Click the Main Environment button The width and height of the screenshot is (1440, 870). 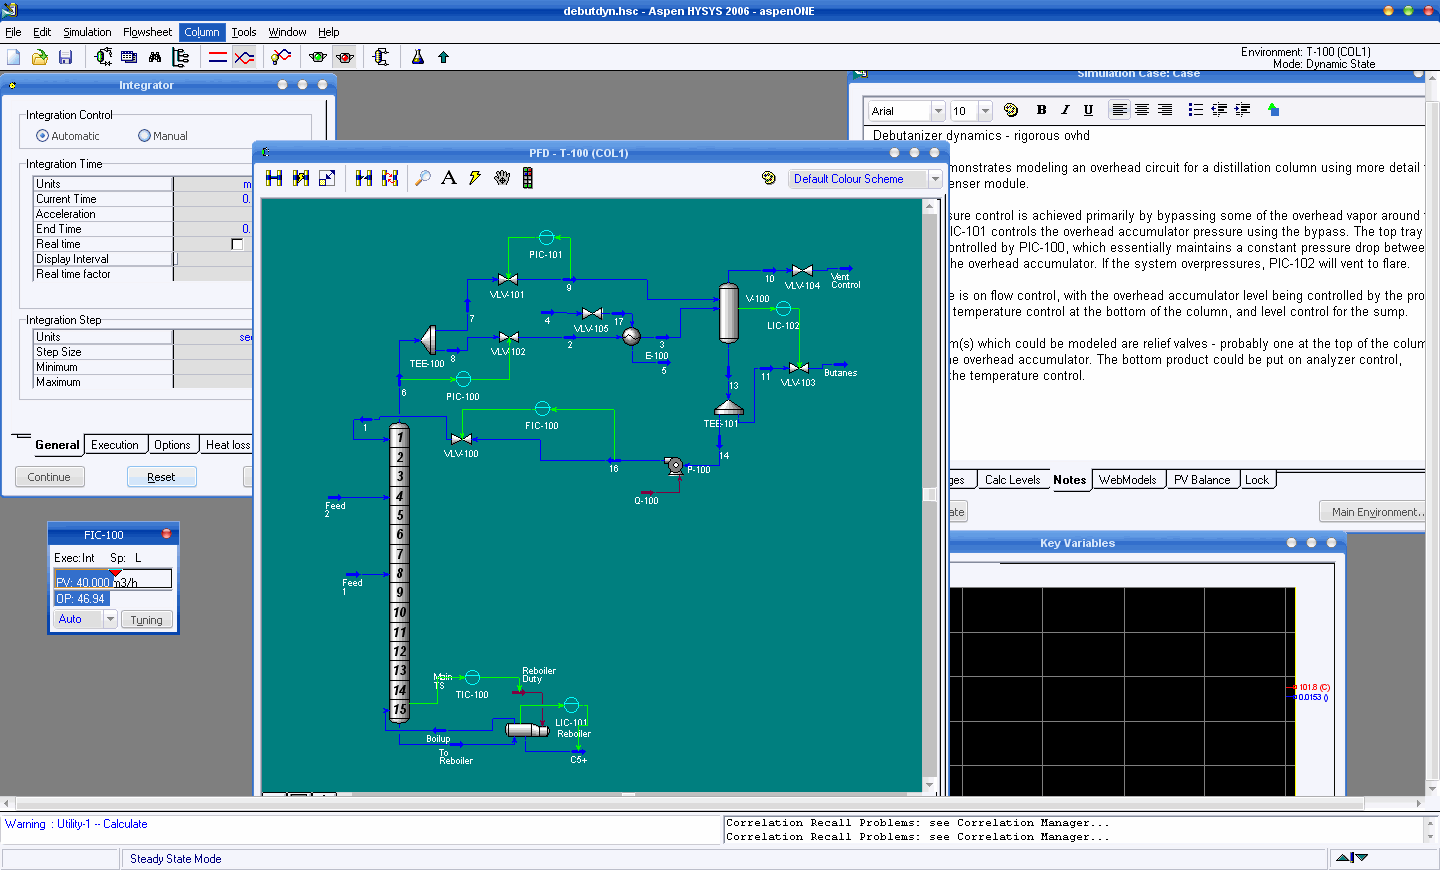(1374, 512)
